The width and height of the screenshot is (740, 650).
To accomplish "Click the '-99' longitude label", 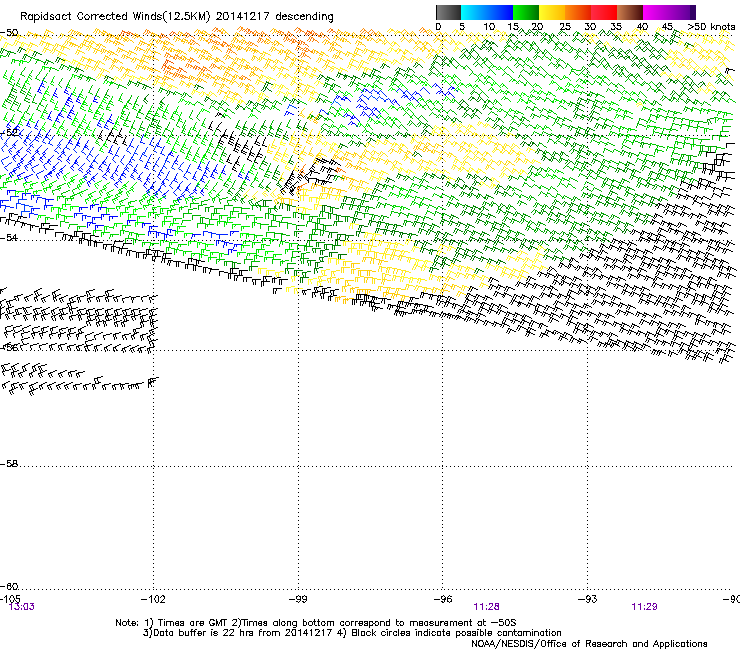I will pos(298,599).
